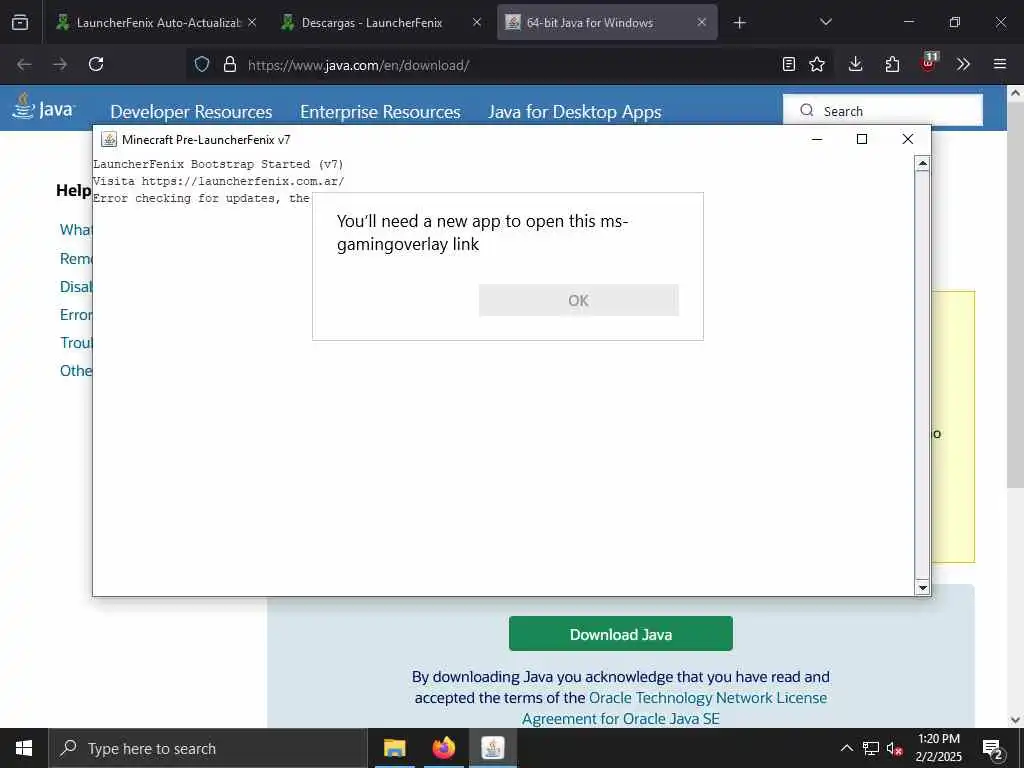Image resolution: width=1024 pixels, height=768 pixels.
Task: Show hidden system tray icons
Action: (x=846, y=748)
